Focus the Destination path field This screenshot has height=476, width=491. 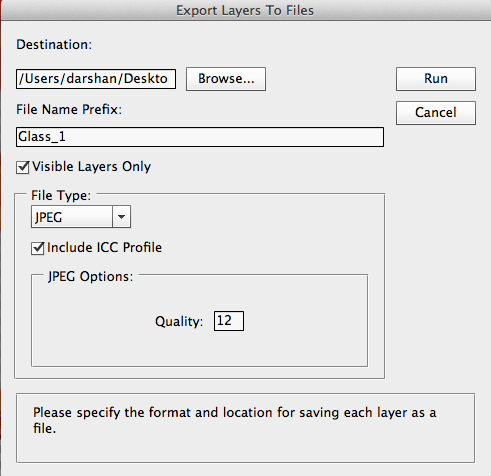point(96,79)
